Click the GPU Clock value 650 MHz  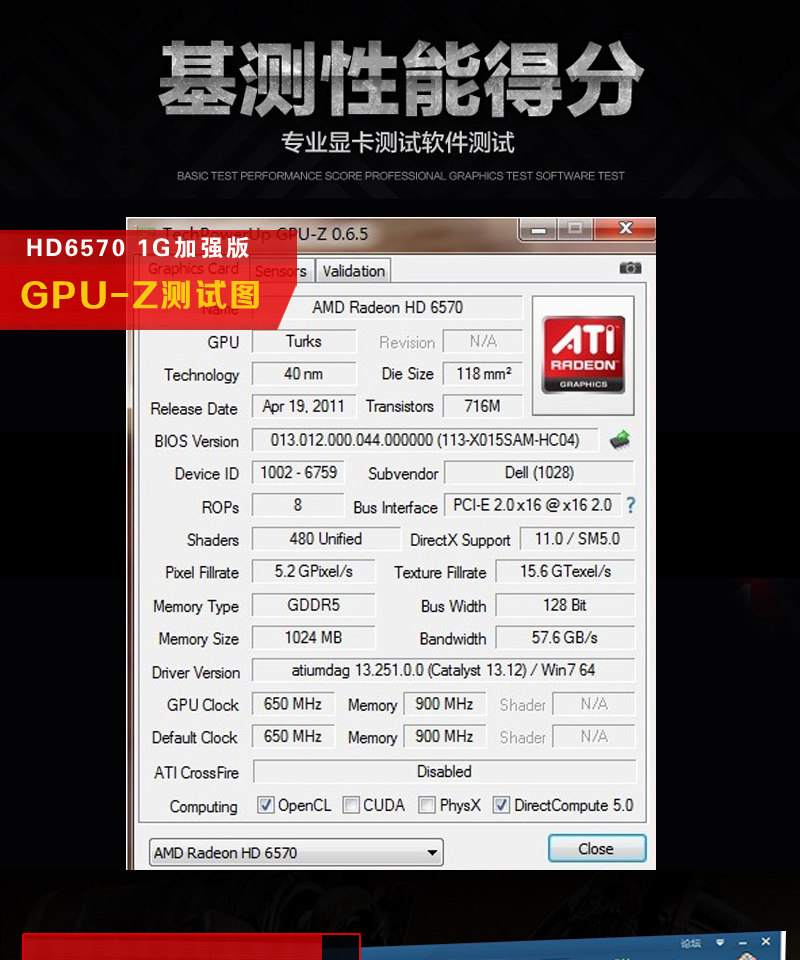(293, 703)
